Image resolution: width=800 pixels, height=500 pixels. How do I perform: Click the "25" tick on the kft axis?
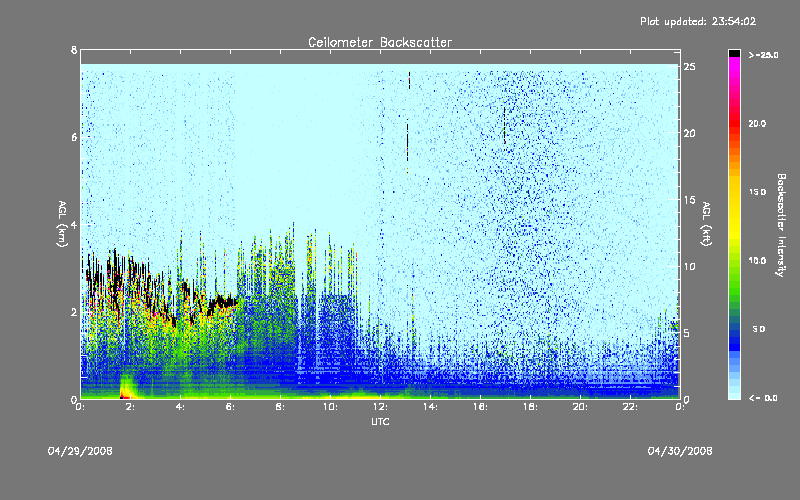[x=689, y=67]
